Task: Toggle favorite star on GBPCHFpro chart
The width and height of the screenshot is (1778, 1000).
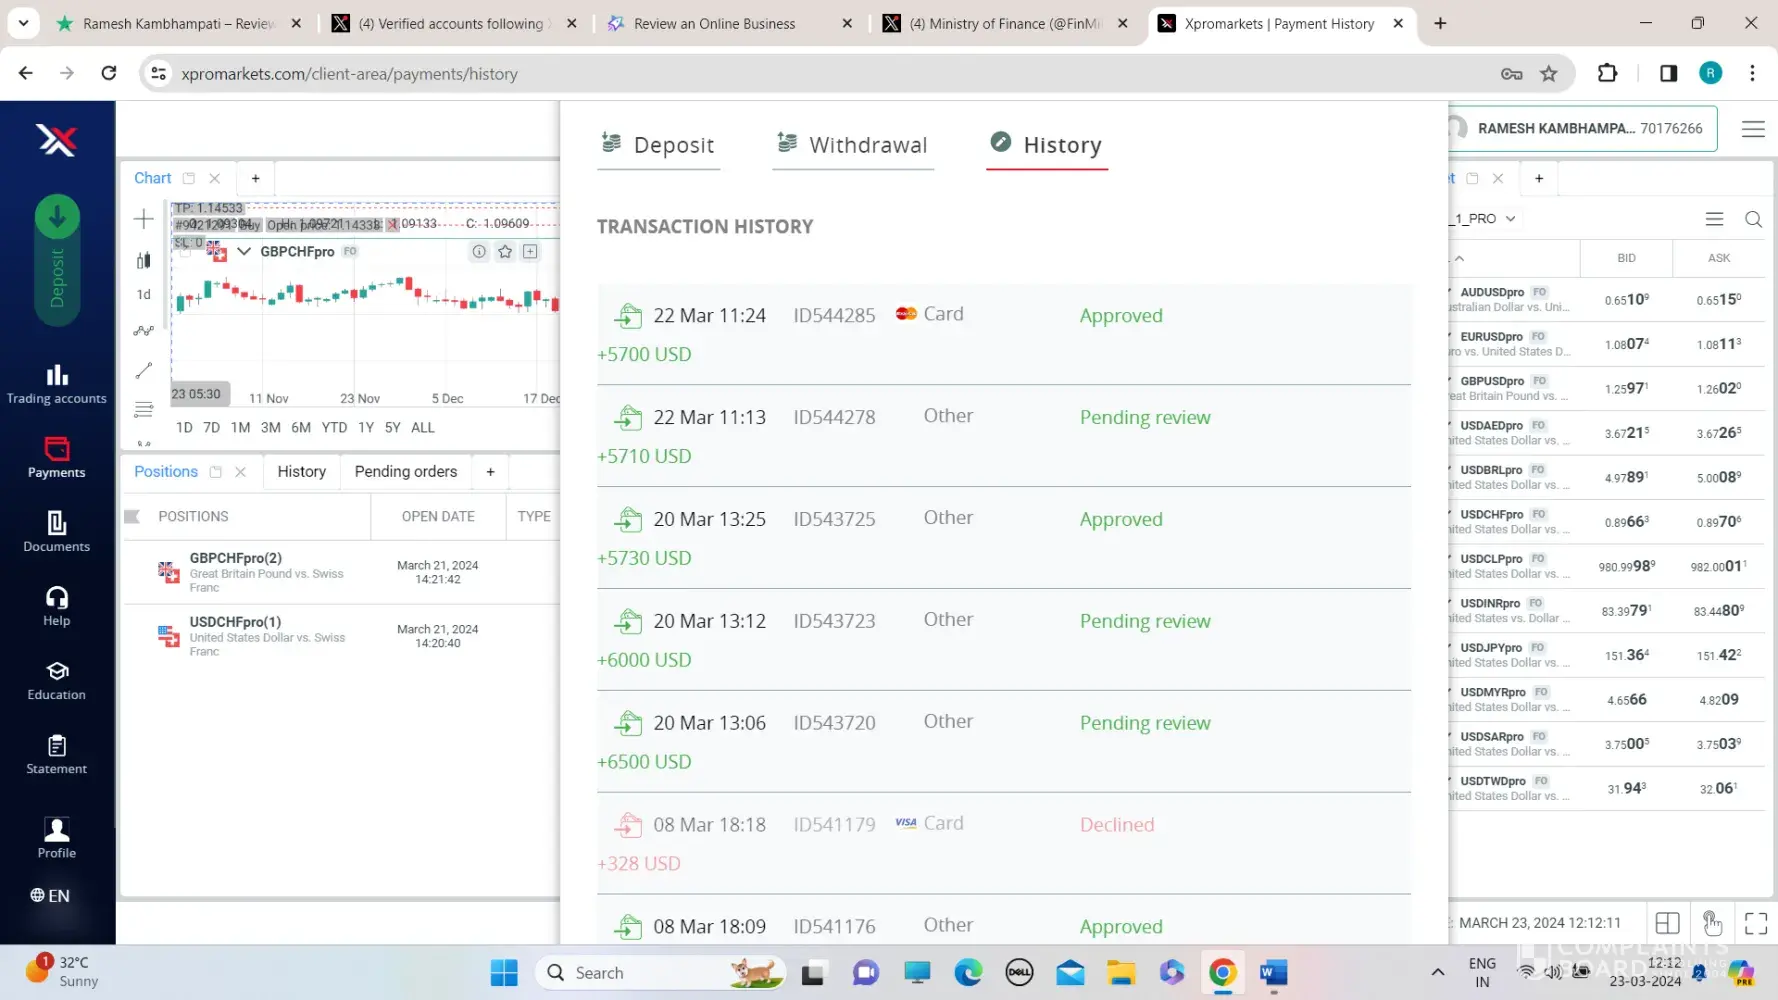Action: (505, 252)
